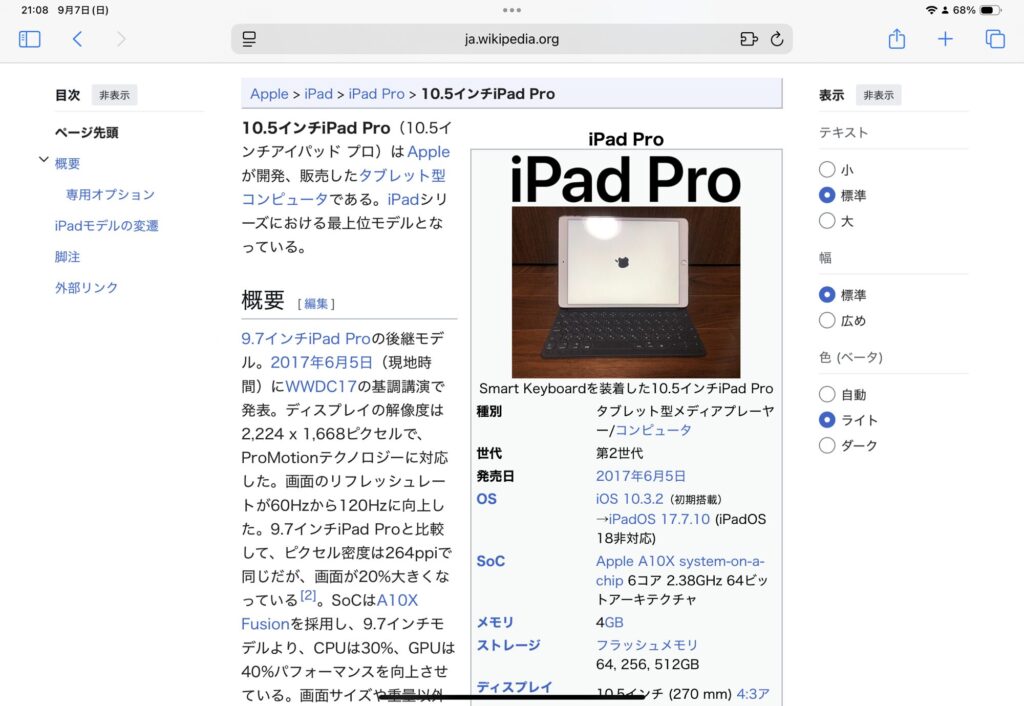Choose the ダーク color option

point(827,445)
